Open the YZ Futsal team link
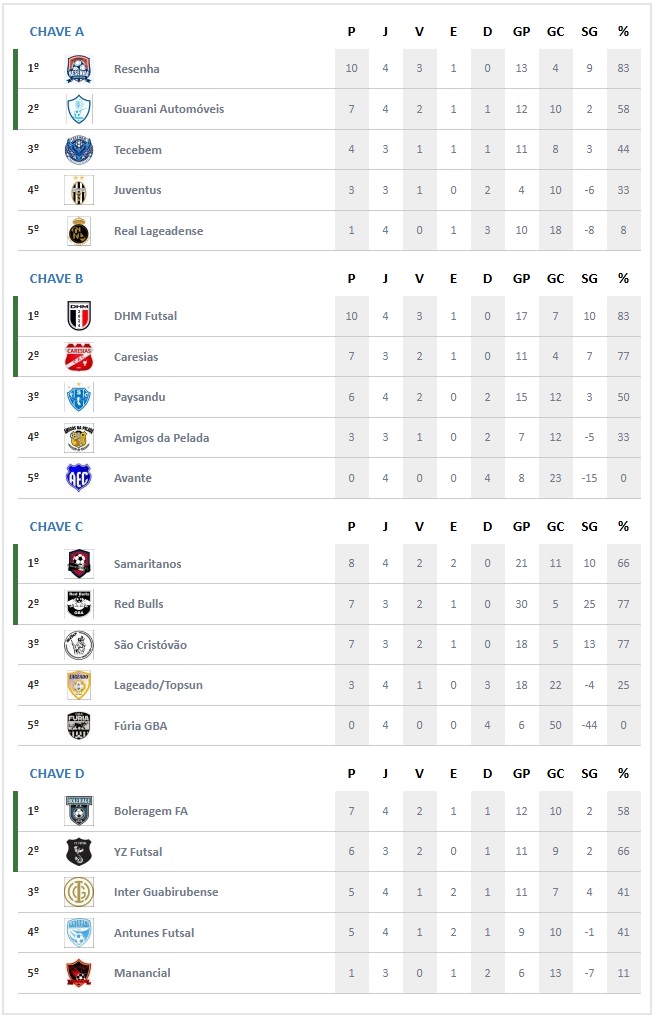 [138, 852]
